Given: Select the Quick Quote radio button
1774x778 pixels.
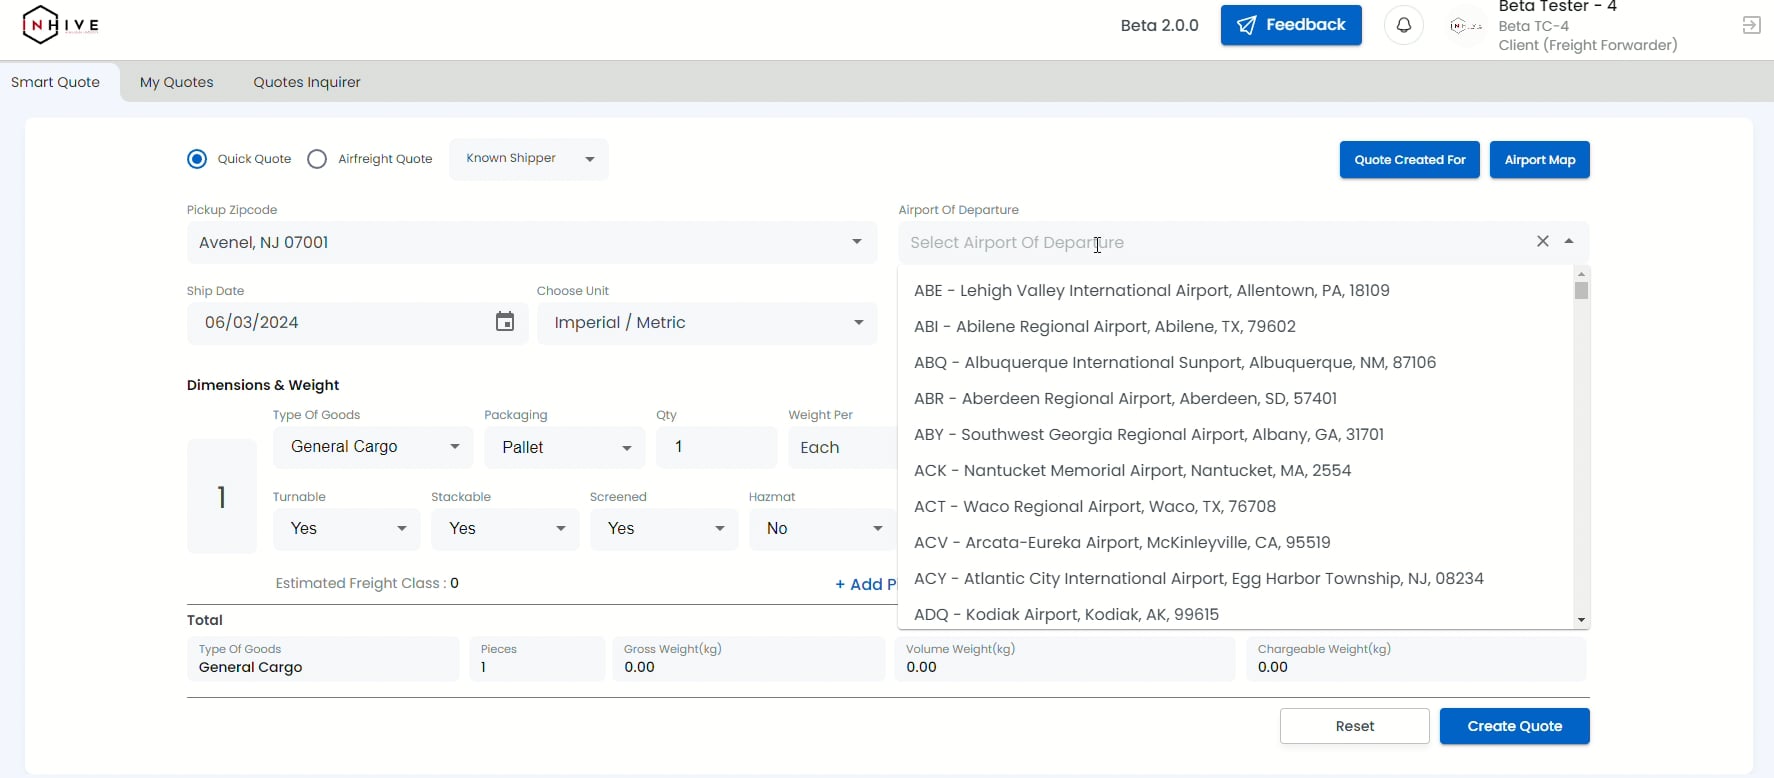Looking at the screenshot, I should (x=197, y=159).
